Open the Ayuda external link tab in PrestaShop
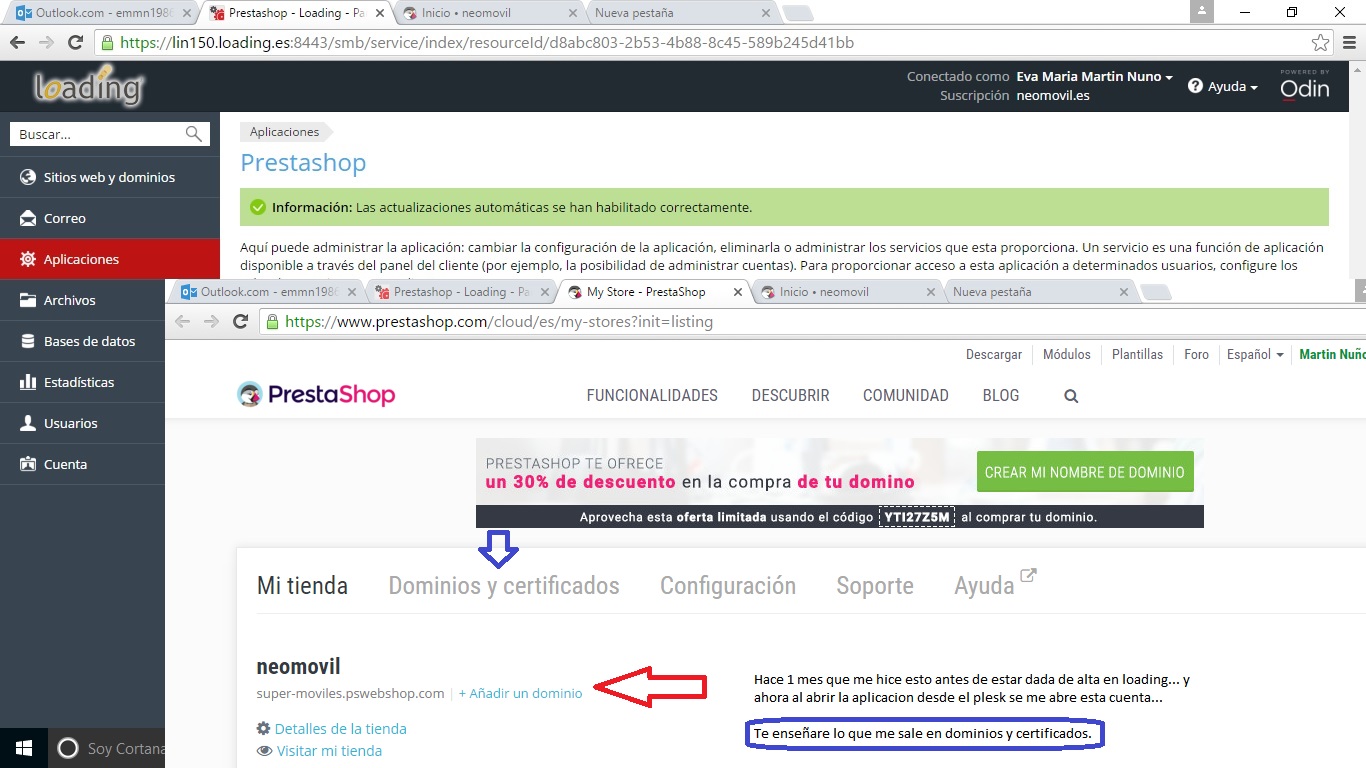The width and height of the screenshot is (1366, 768). pyautogui.click(x=995, y=584)
